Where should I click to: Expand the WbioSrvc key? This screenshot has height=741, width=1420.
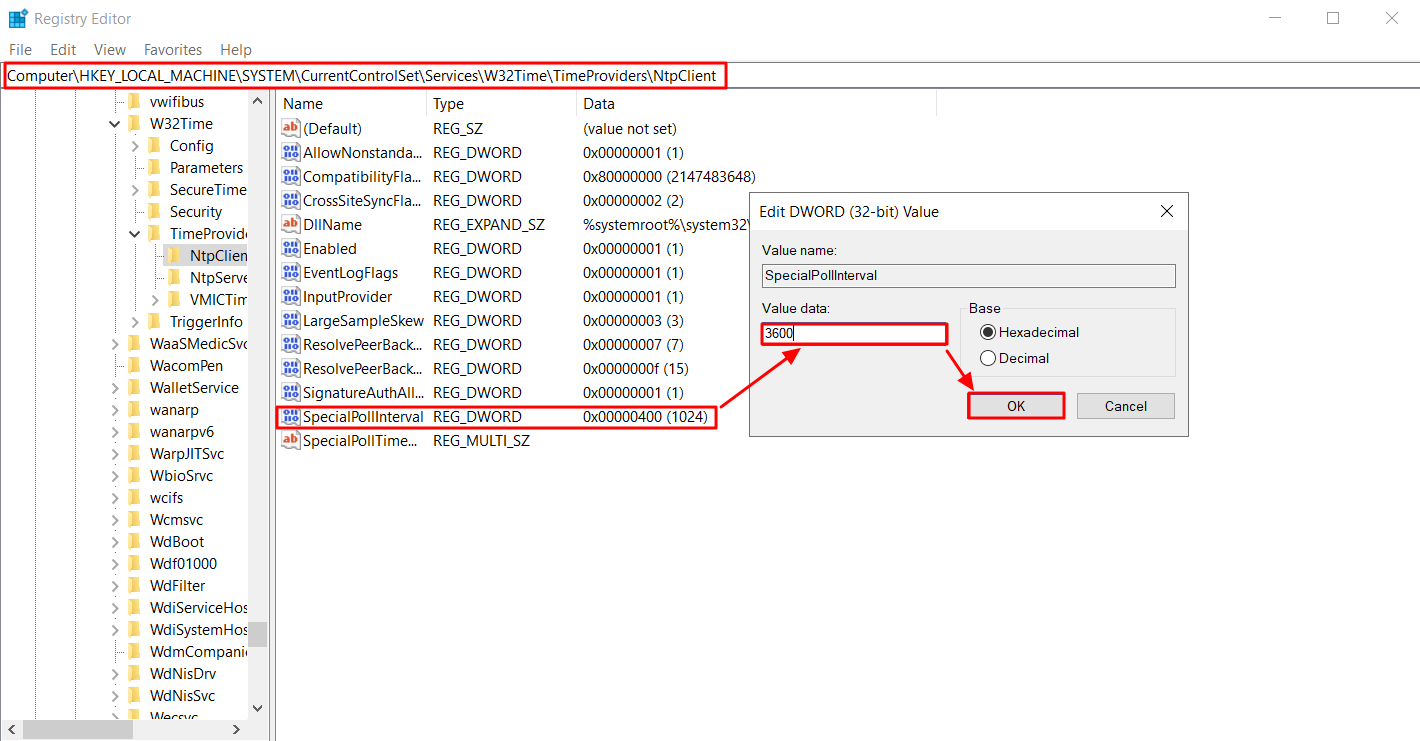[115, 476]
